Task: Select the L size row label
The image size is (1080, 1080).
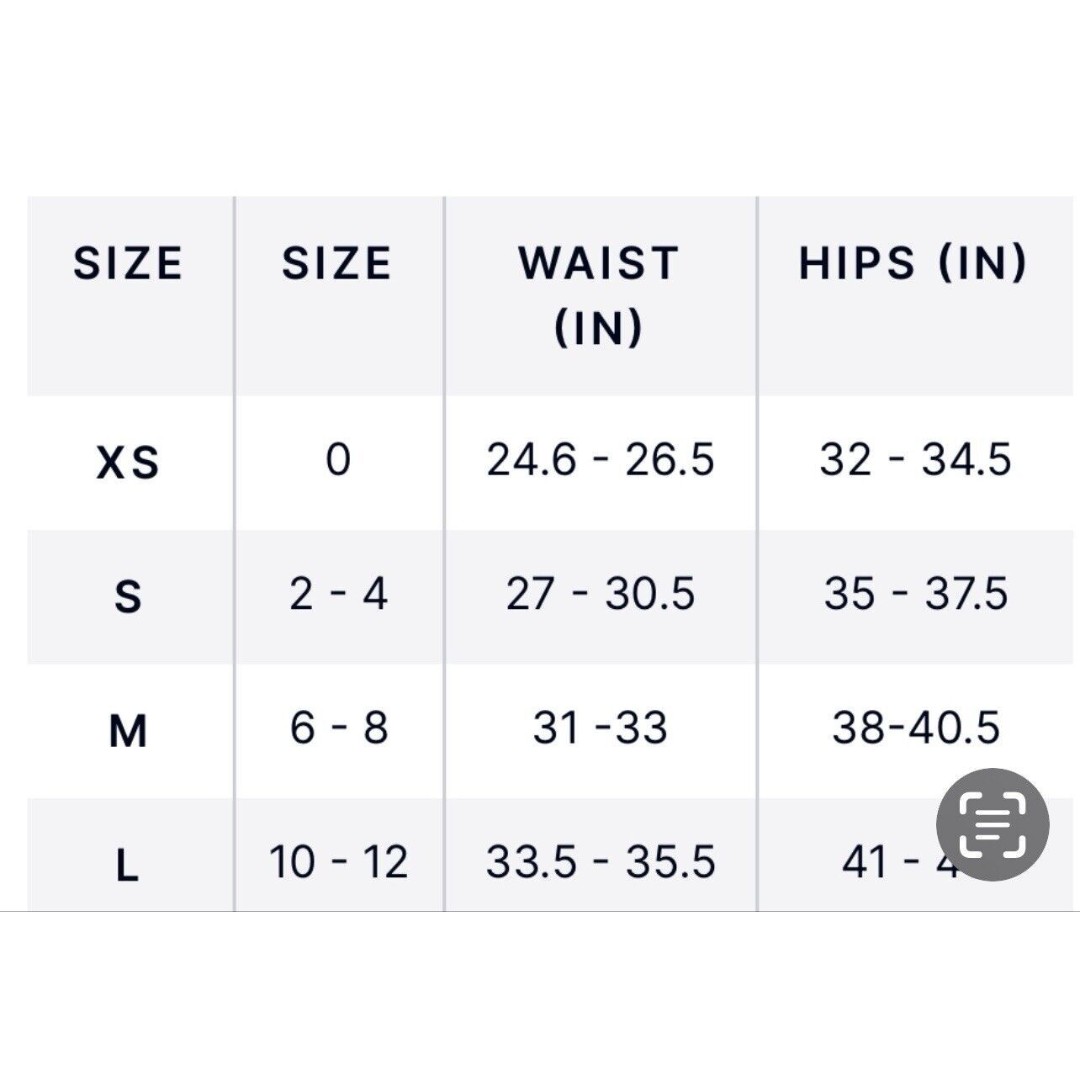Action: coord(127,864)
